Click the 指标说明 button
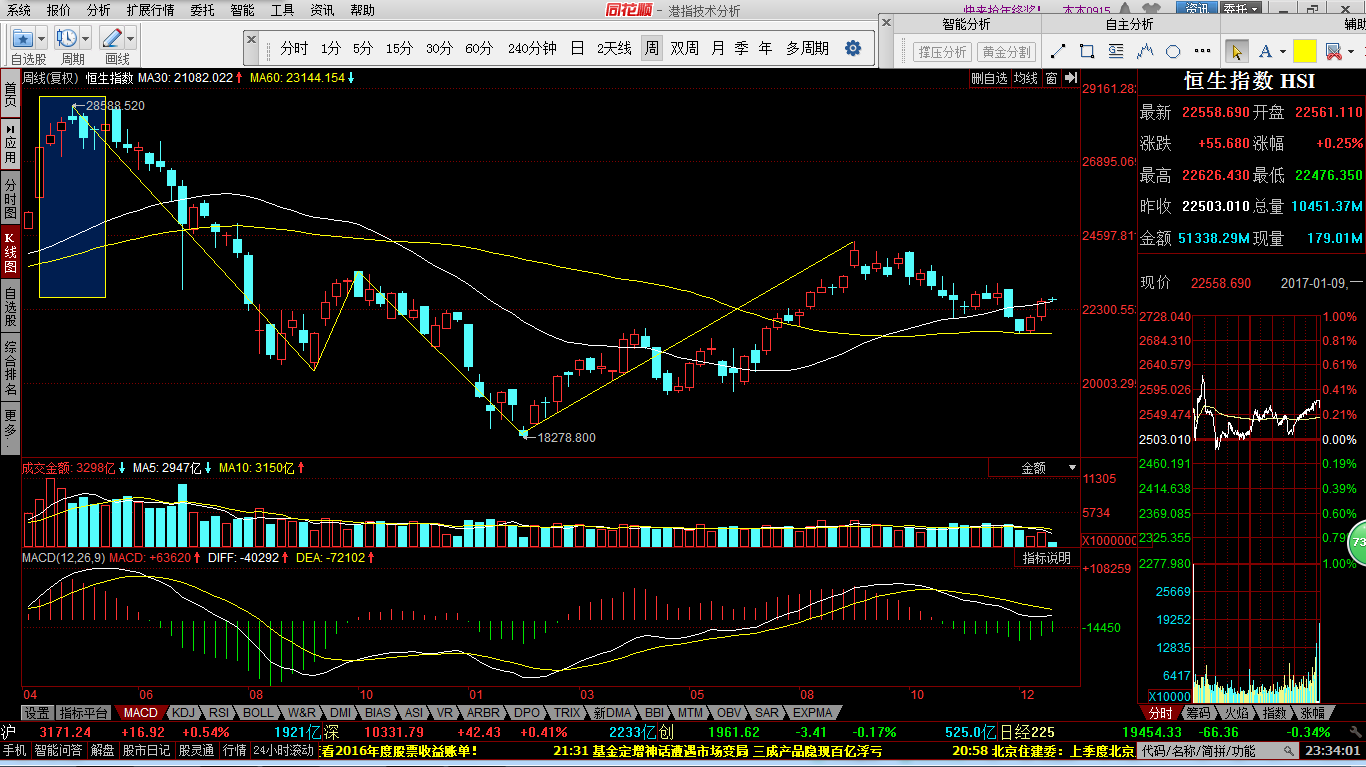The height and width of the screenshot is (767, 1366). 1046,558
